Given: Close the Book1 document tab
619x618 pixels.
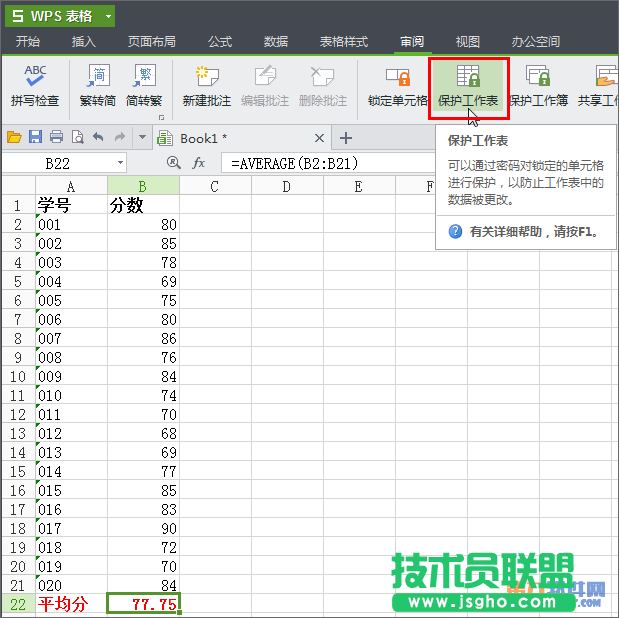Looking at the screenshot, I should point(319,138).
